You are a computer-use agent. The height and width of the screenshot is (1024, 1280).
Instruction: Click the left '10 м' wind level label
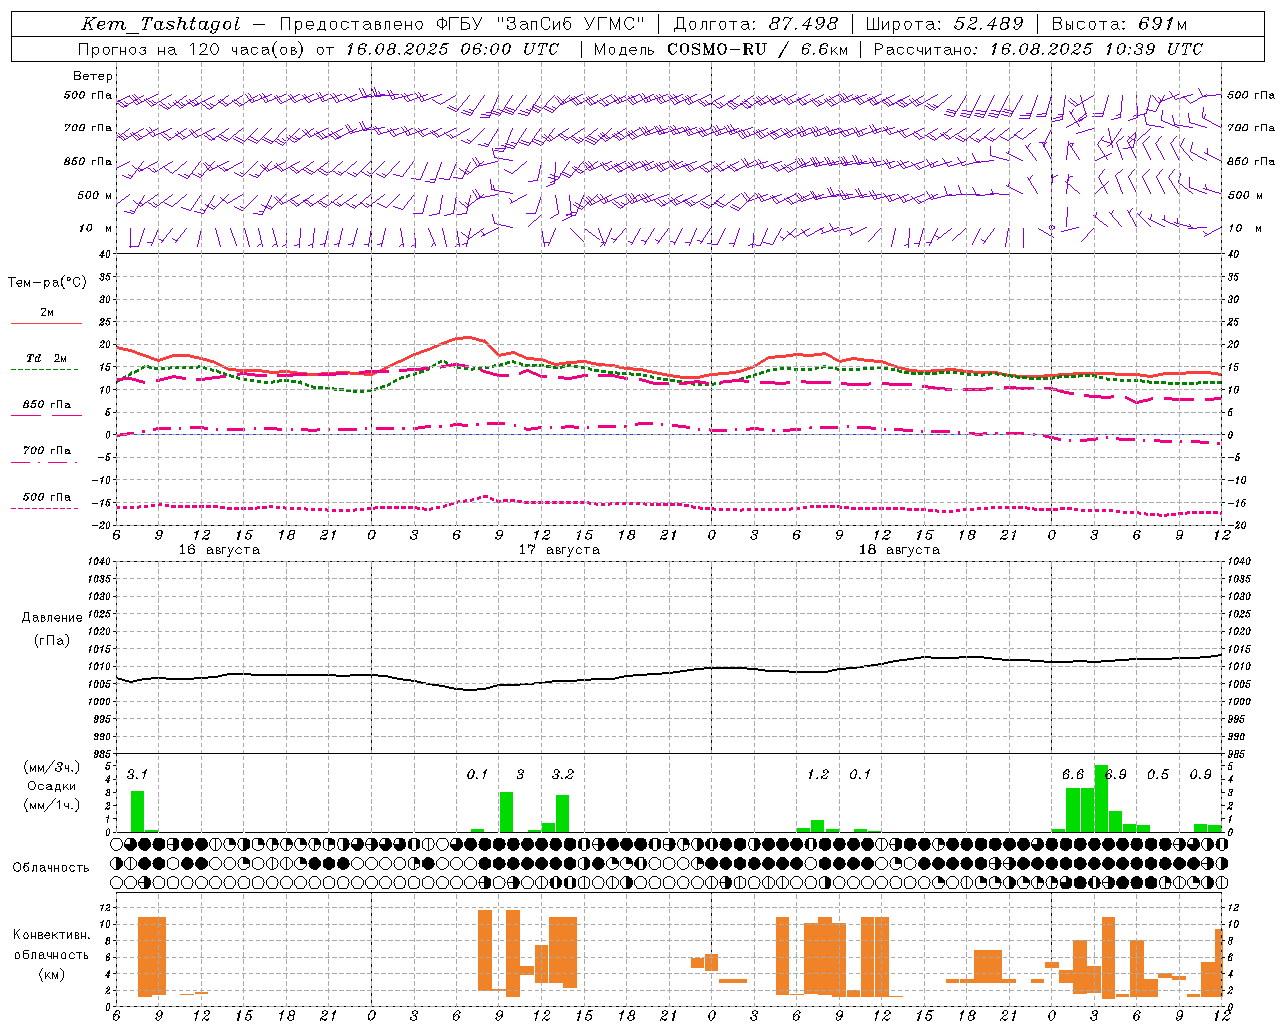click(95, 228)
